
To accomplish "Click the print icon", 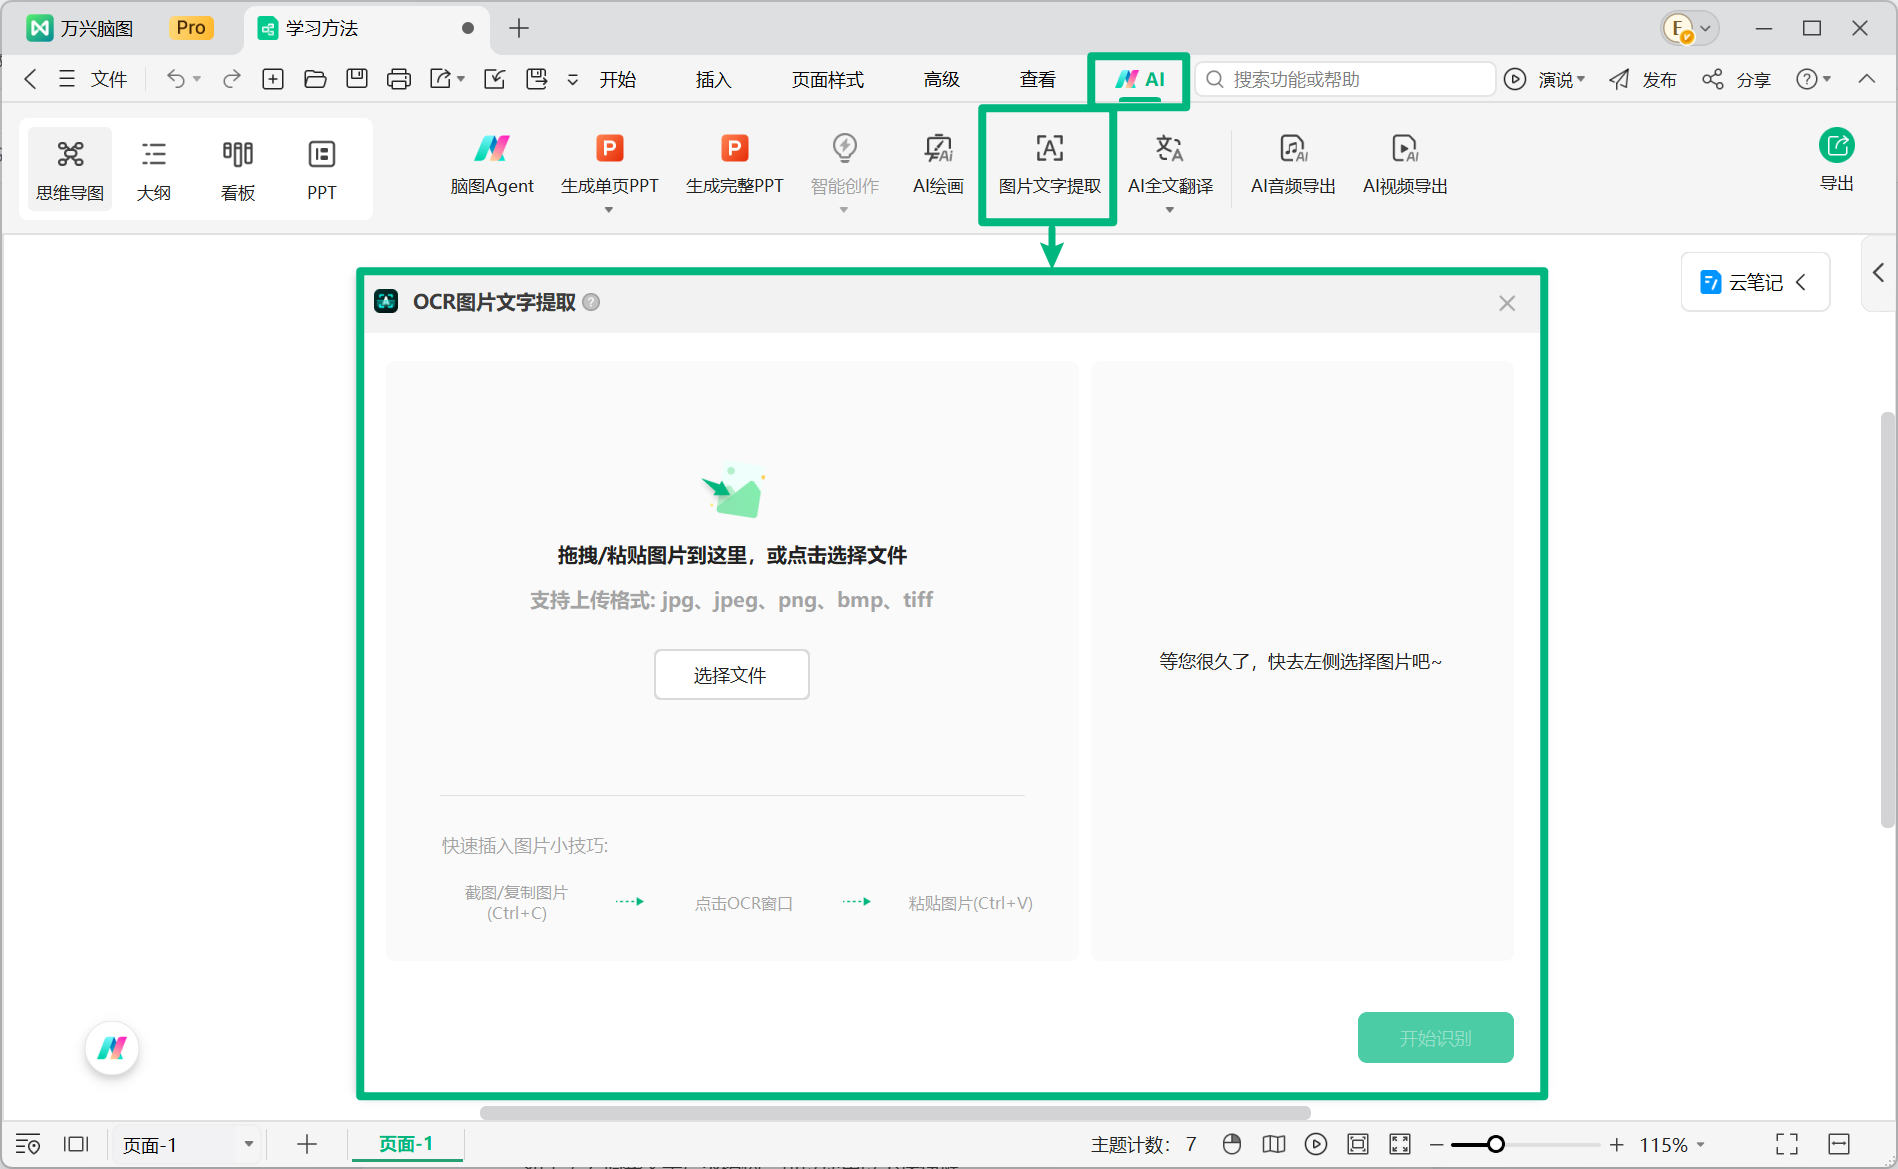I will (x=398, y=79).
